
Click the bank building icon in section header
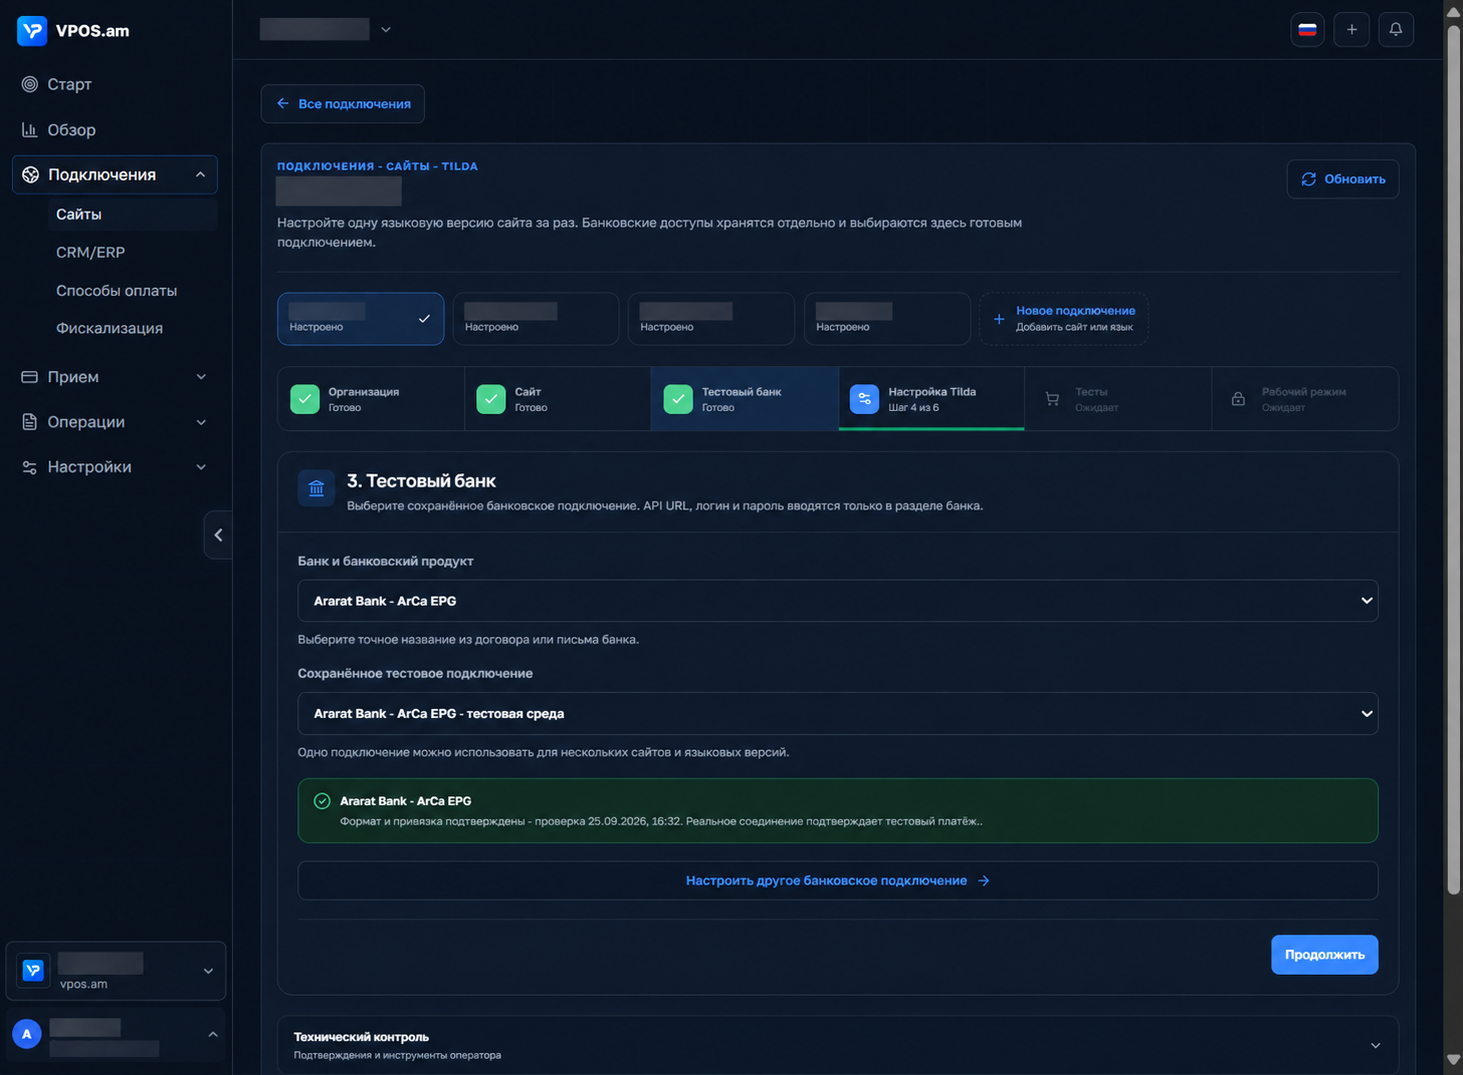tap(316, 489)
